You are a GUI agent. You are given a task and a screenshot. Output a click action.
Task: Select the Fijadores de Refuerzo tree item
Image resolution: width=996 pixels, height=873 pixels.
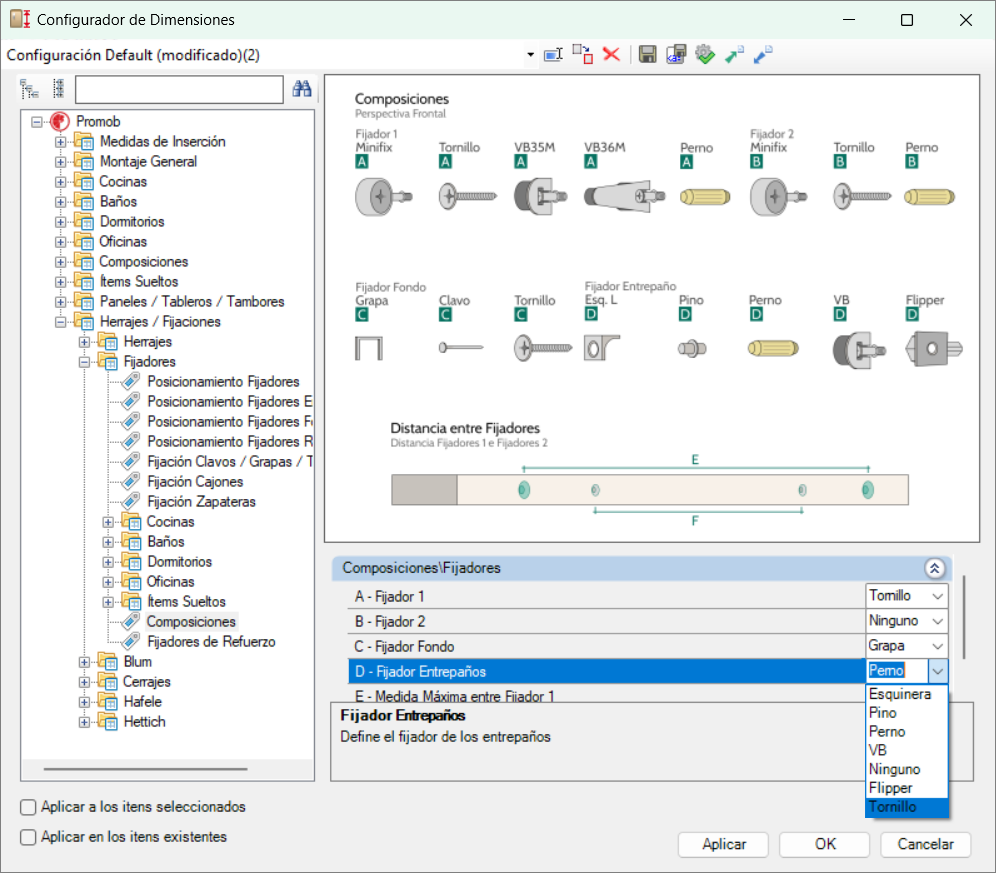click(211, 642)
